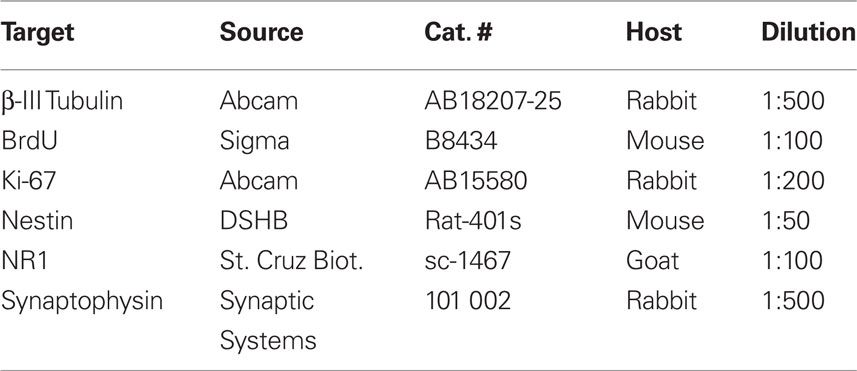Click the Host column header

point(654,33)
